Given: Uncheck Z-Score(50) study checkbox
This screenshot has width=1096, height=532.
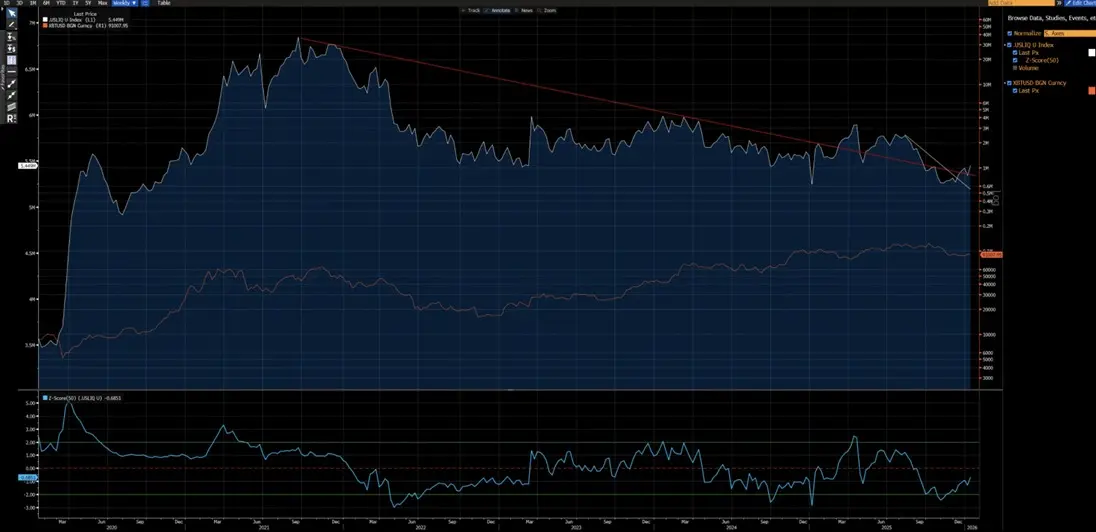Looking at the screenshot, I should click(1016, 60).
